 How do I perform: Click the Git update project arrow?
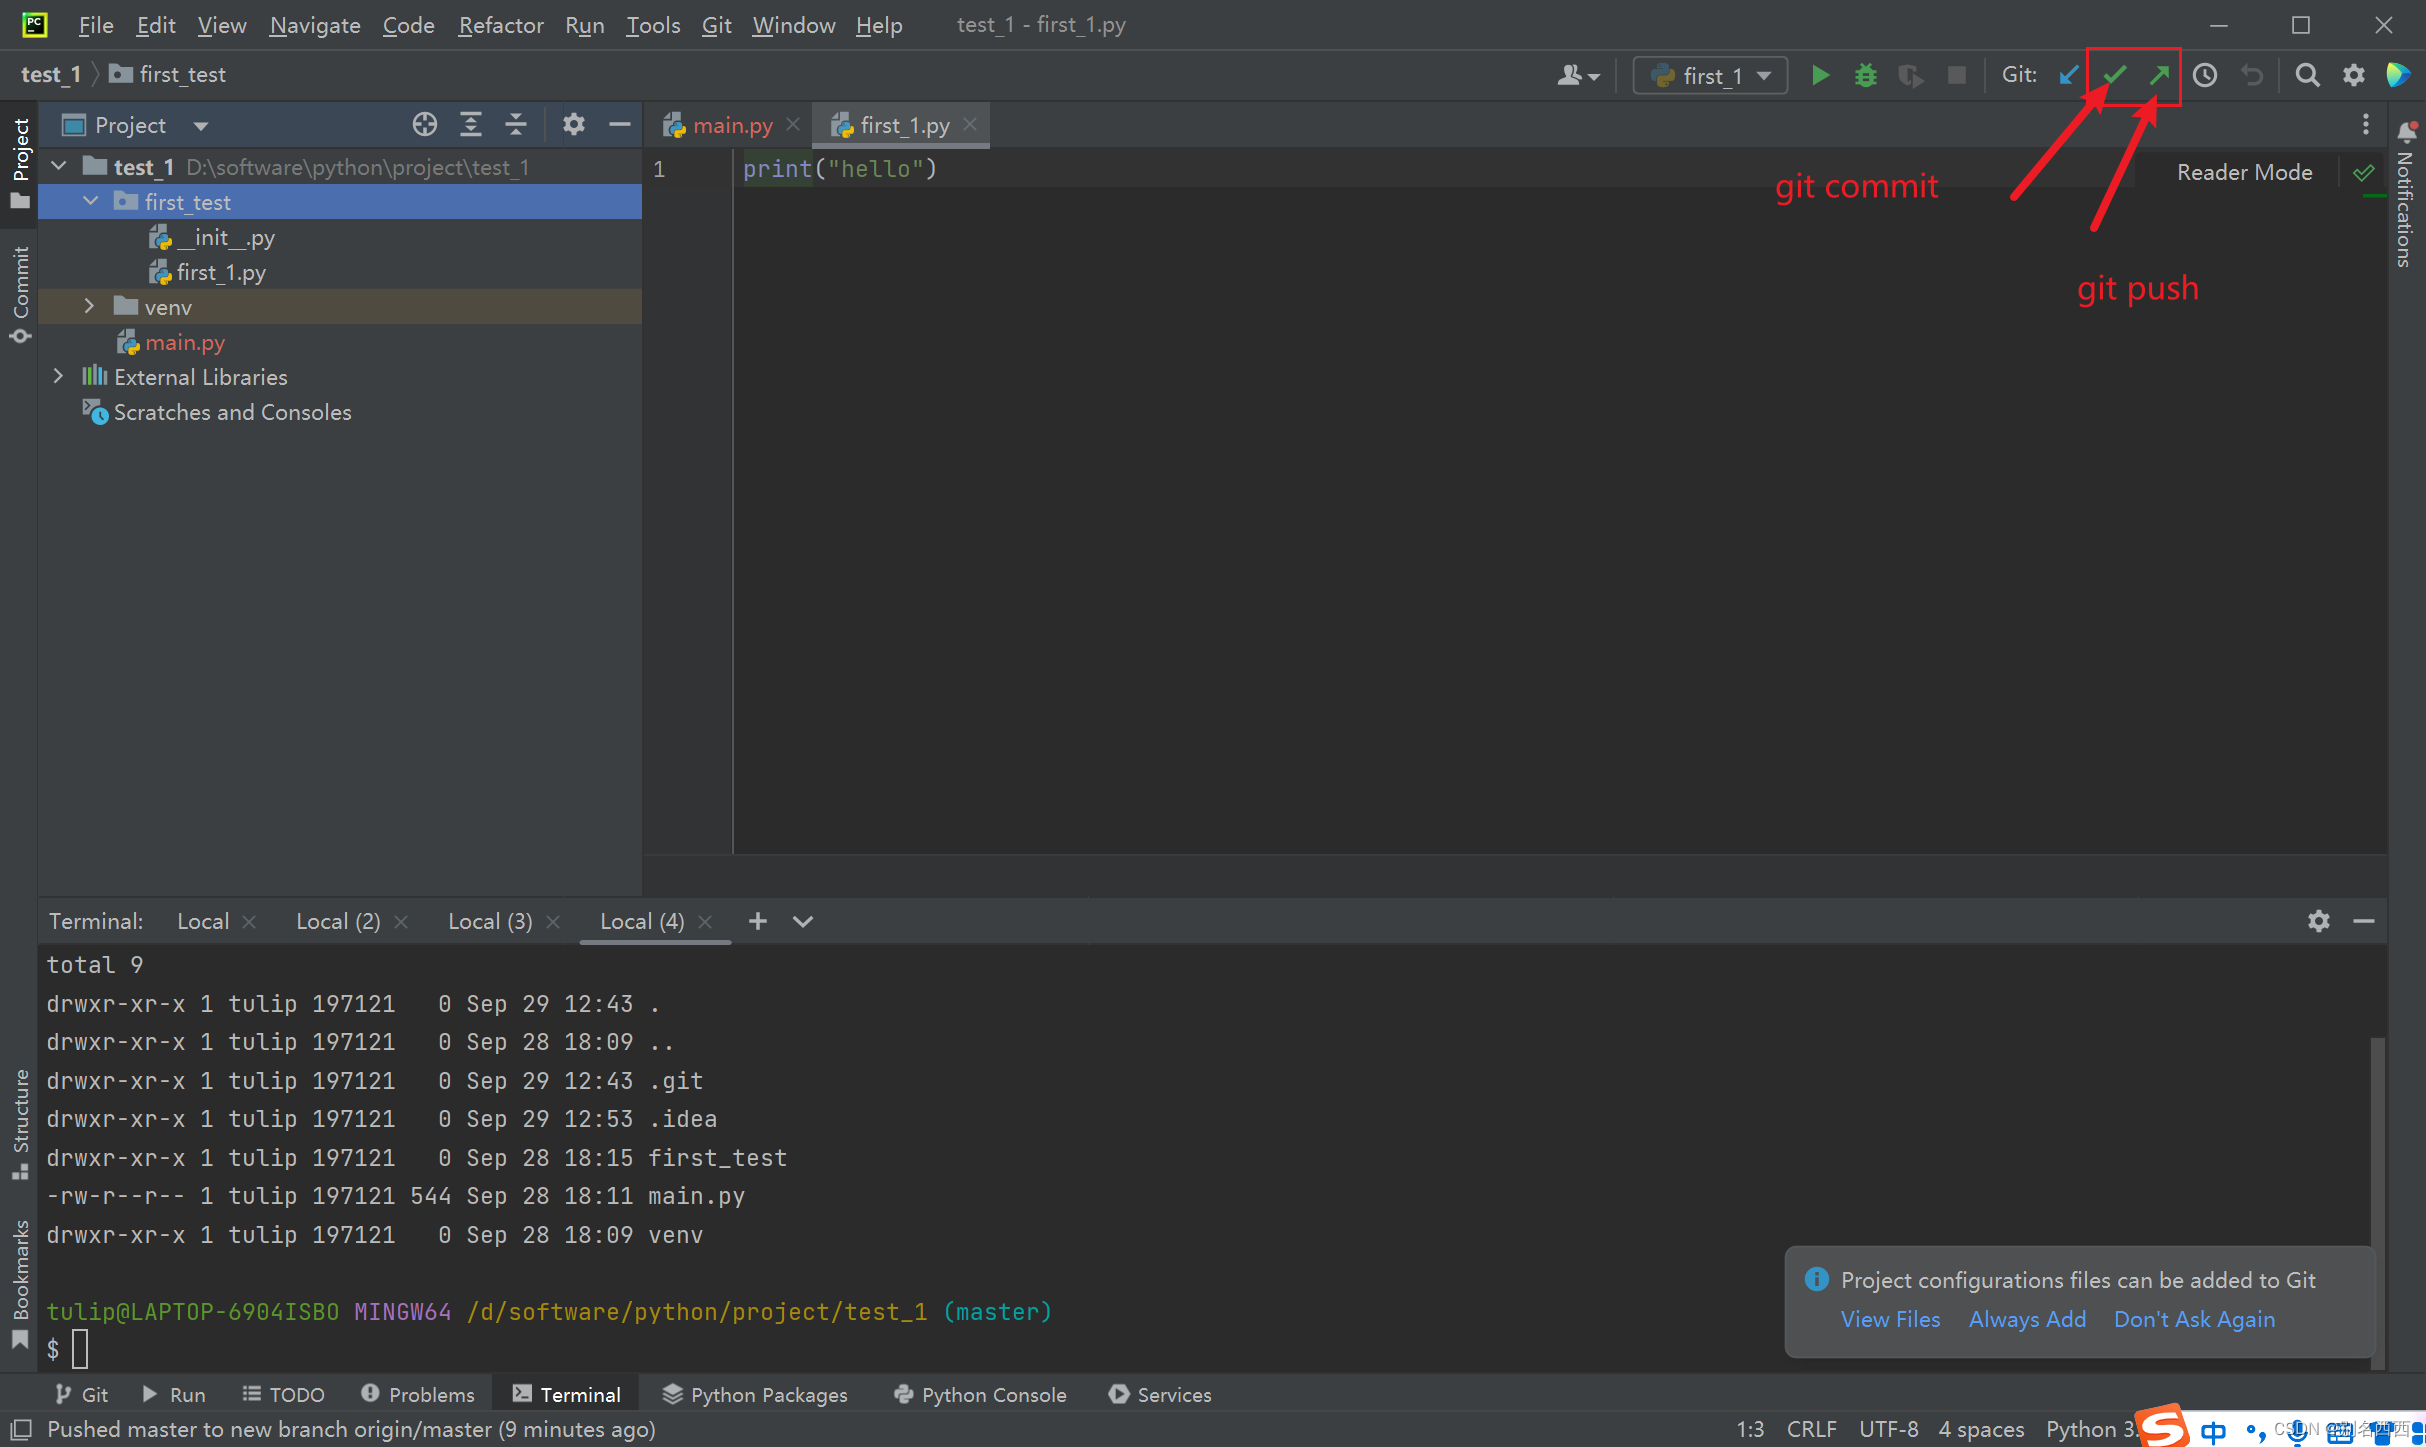pyautogui.click(x=2068, y=75)
